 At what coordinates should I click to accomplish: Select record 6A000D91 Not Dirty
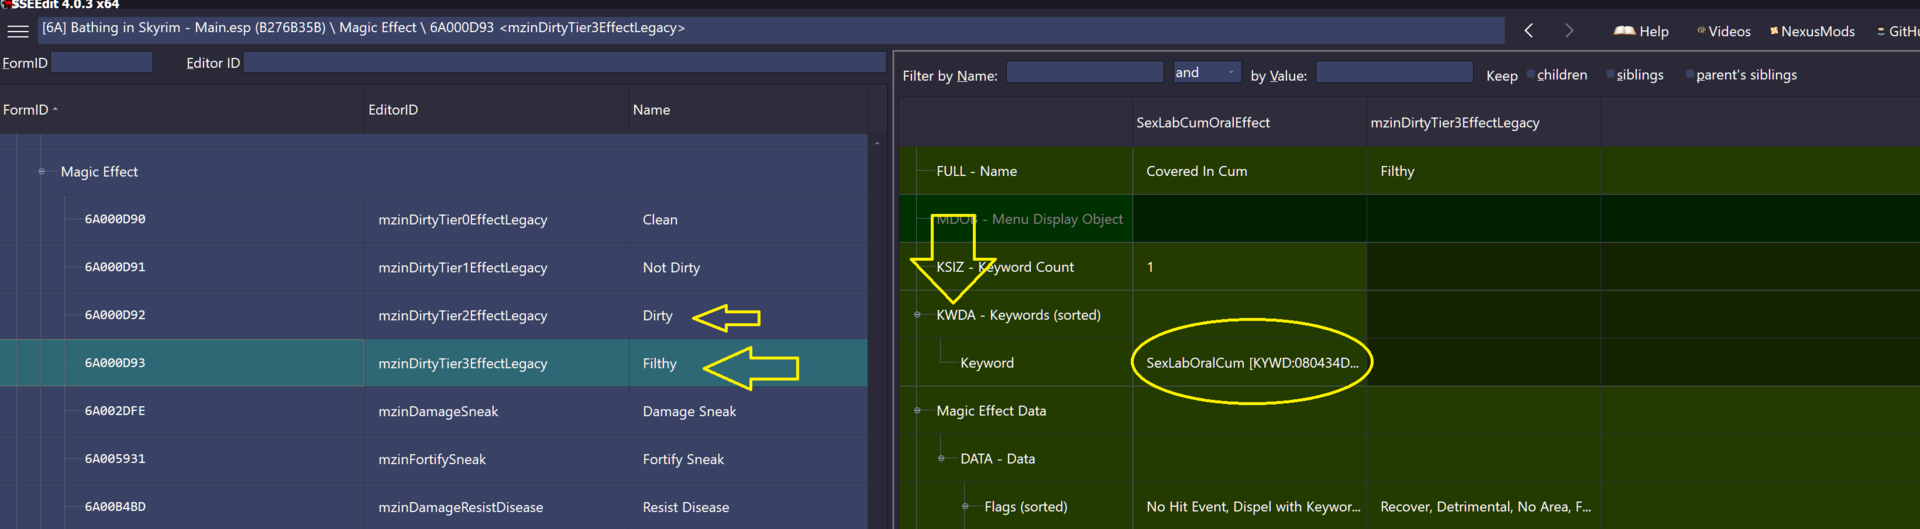tap(434, 267)
